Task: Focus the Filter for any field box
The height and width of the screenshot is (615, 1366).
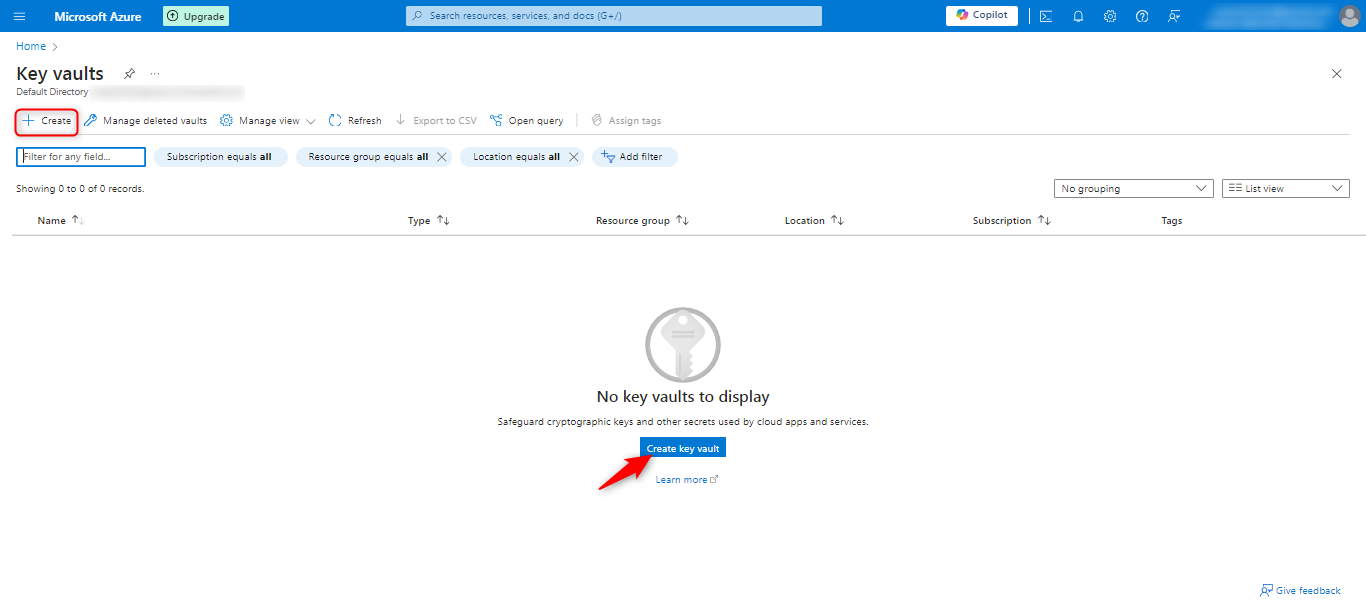Action: [81, 157]
